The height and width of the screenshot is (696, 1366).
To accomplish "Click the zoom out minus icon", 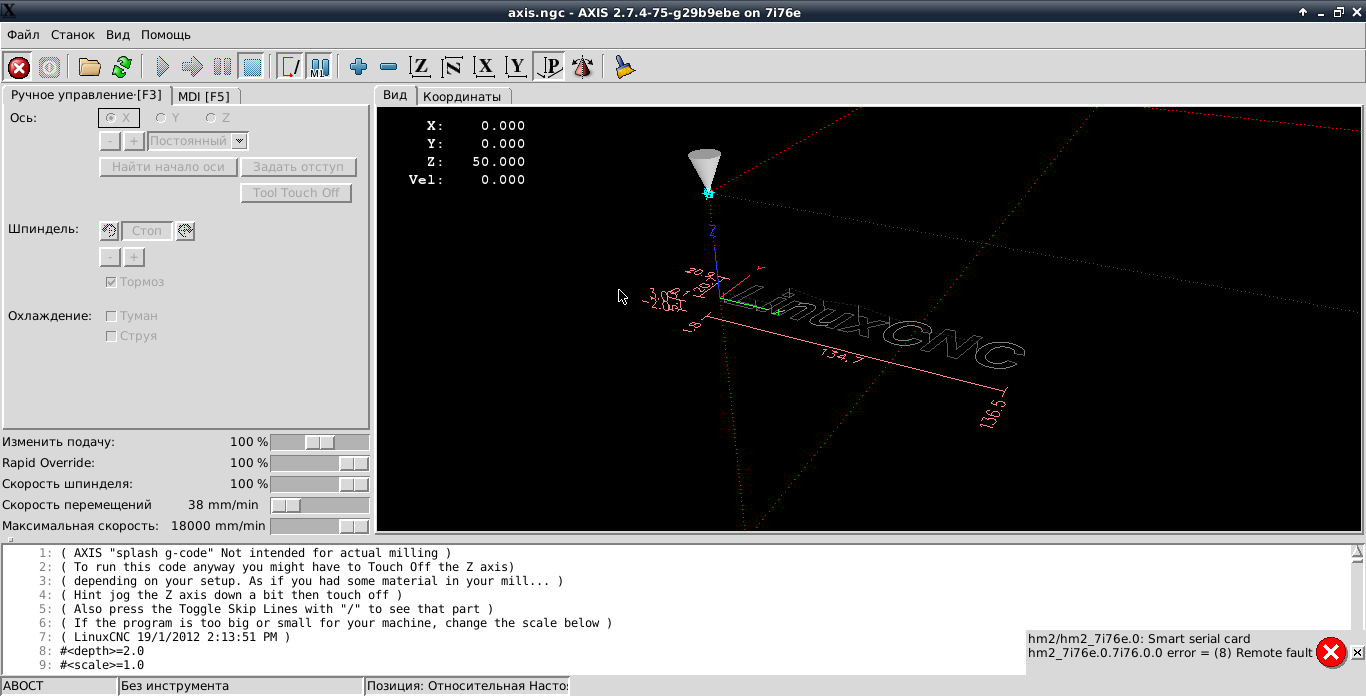I will [389, 67].
